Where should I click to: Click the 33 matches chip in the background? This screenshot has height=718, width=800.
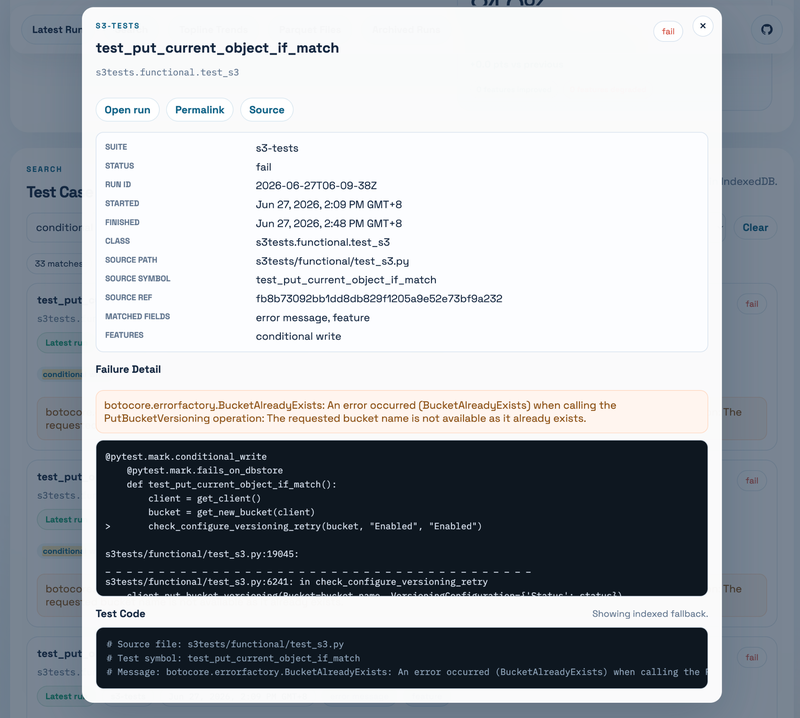coord(55,264)
